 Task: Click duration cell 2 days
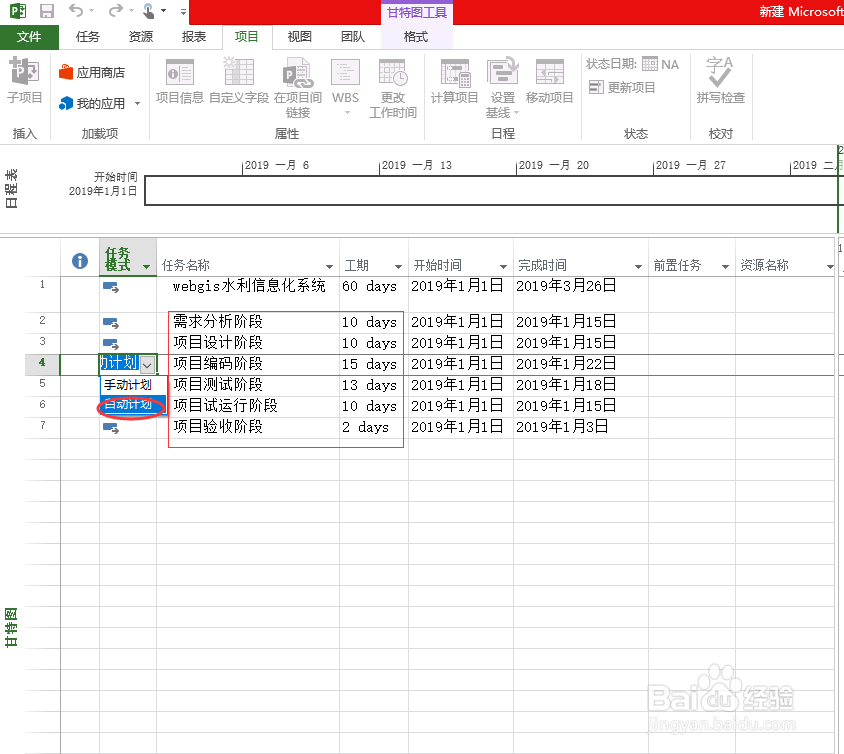pos(365,427)
